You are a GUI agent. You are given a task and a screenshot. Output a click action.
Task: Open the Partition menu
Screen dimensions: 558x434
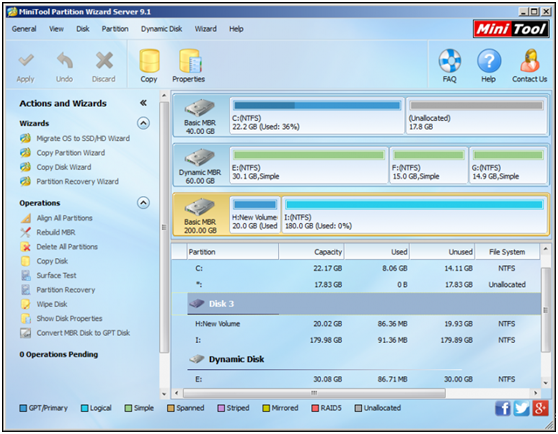(115, 29)
